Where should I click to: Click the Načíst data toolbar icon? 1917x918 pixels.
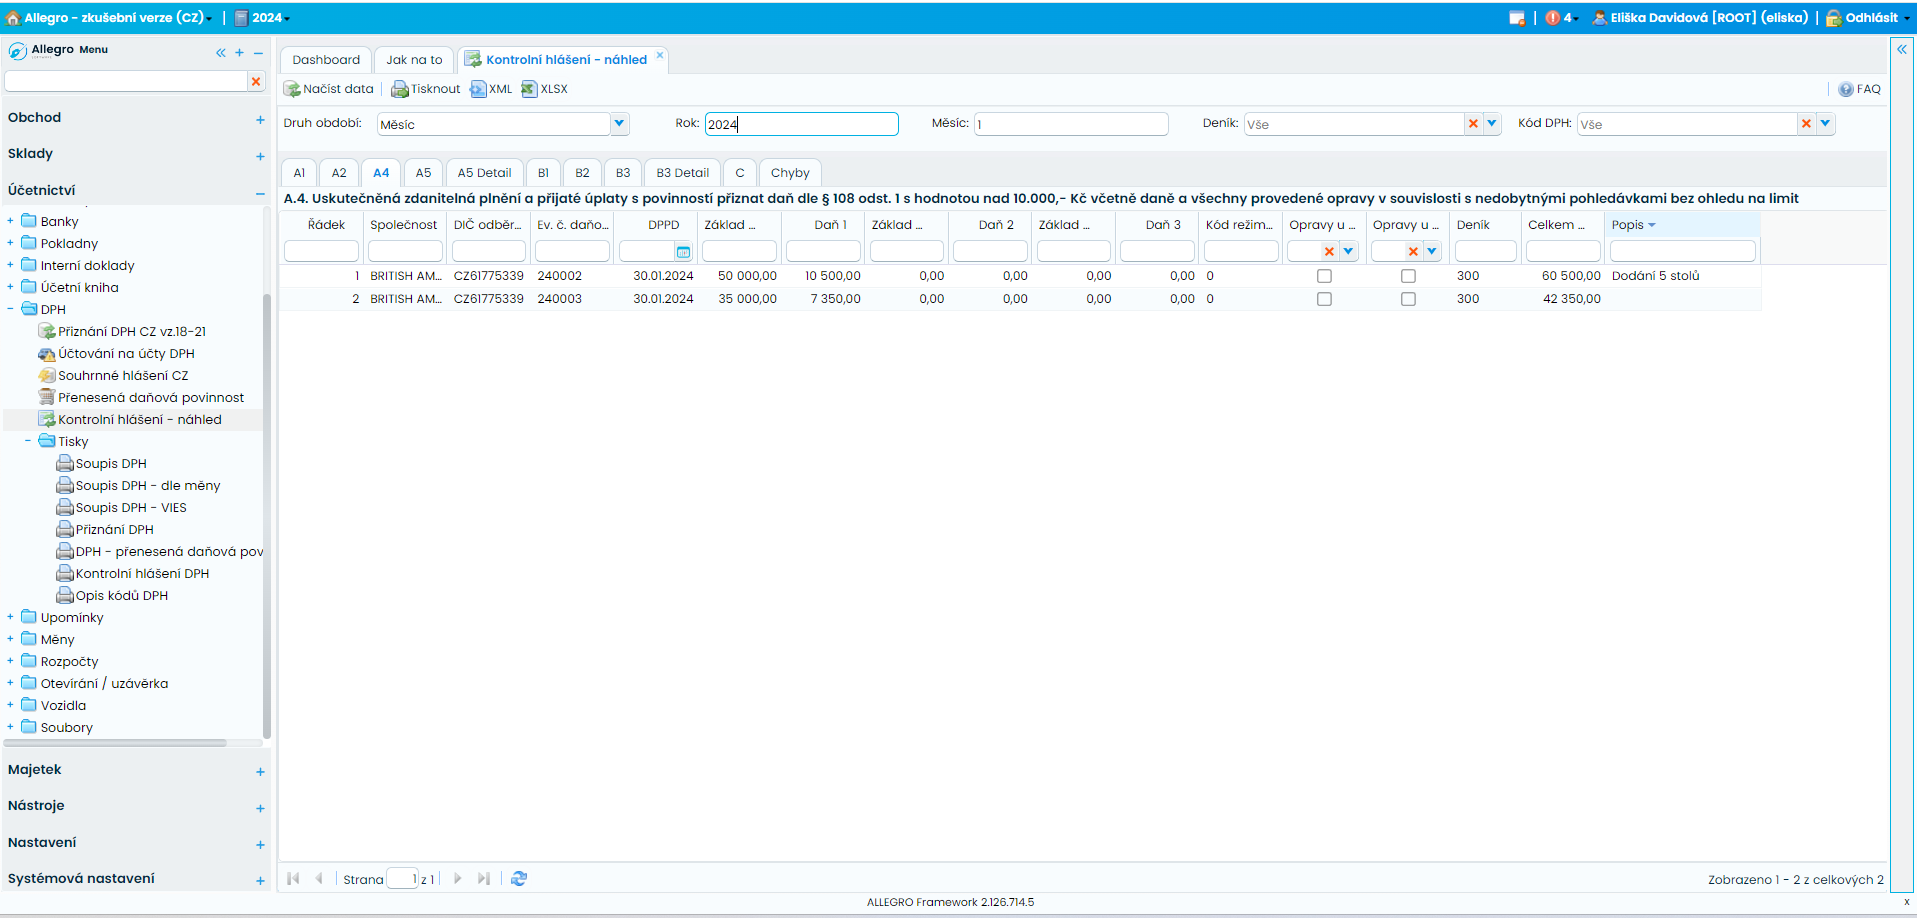pyautogui.click(x=292, y=89)
